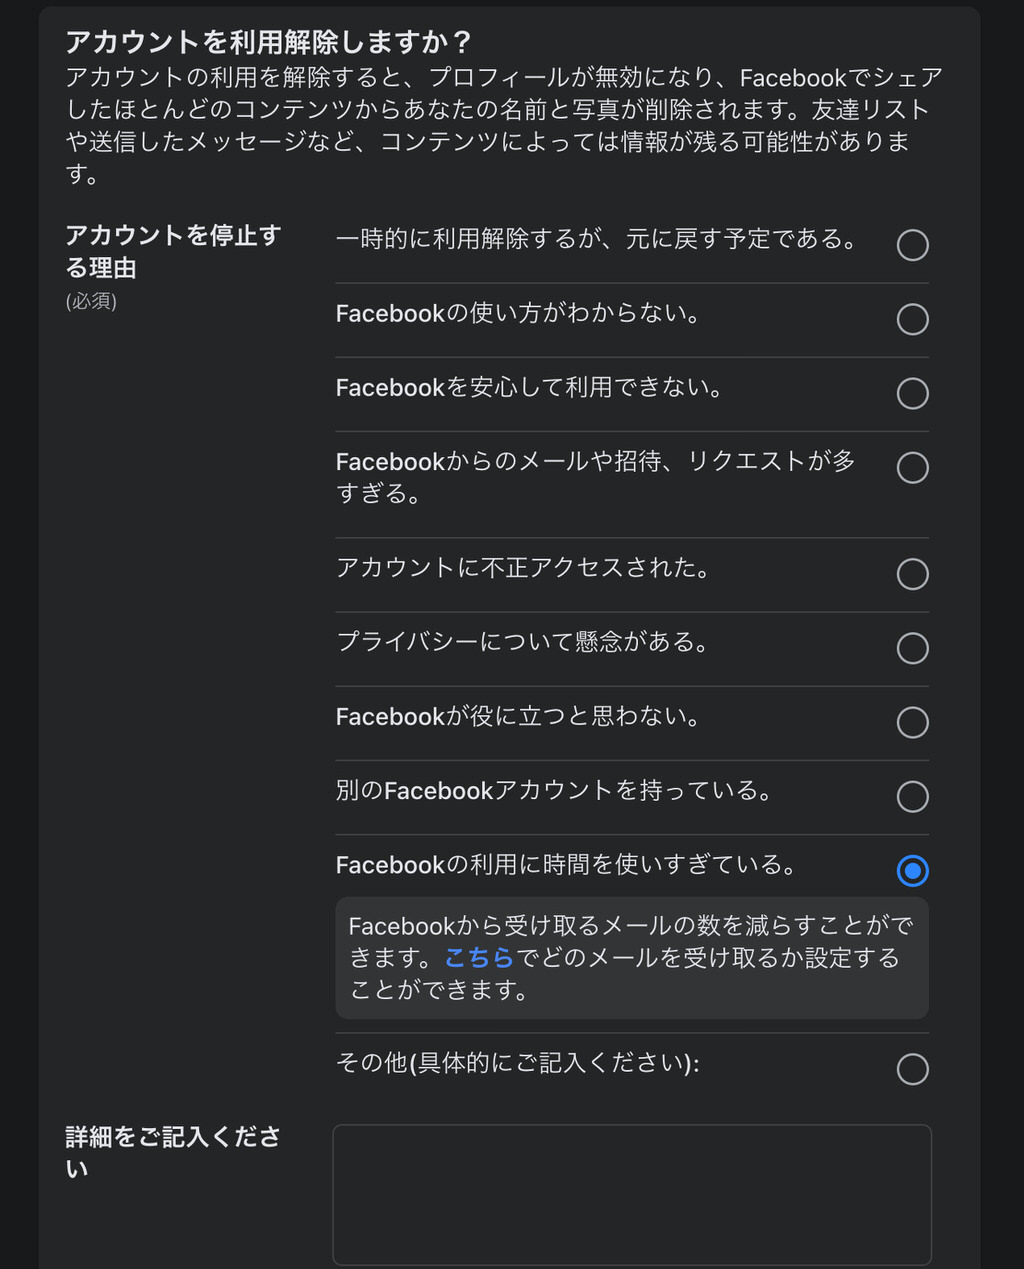Viewport: 1024px width, 1269px height.
Task: Click selected radio 利用に時間を使いすぎている
Action: [x=912, y=870]
